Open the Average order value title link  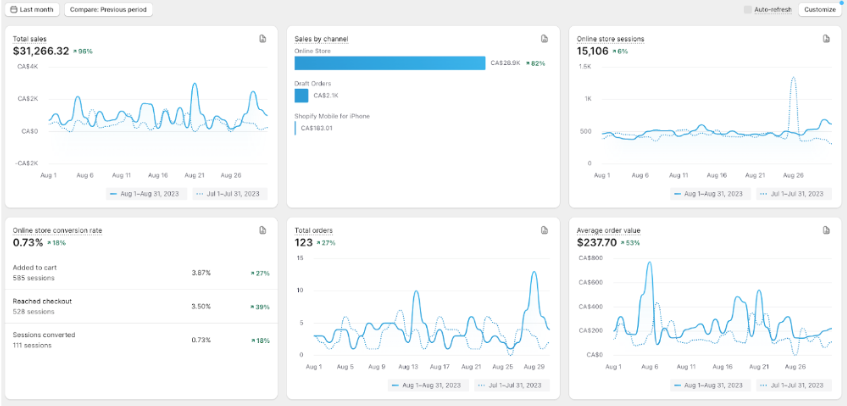tap(609, 231)
